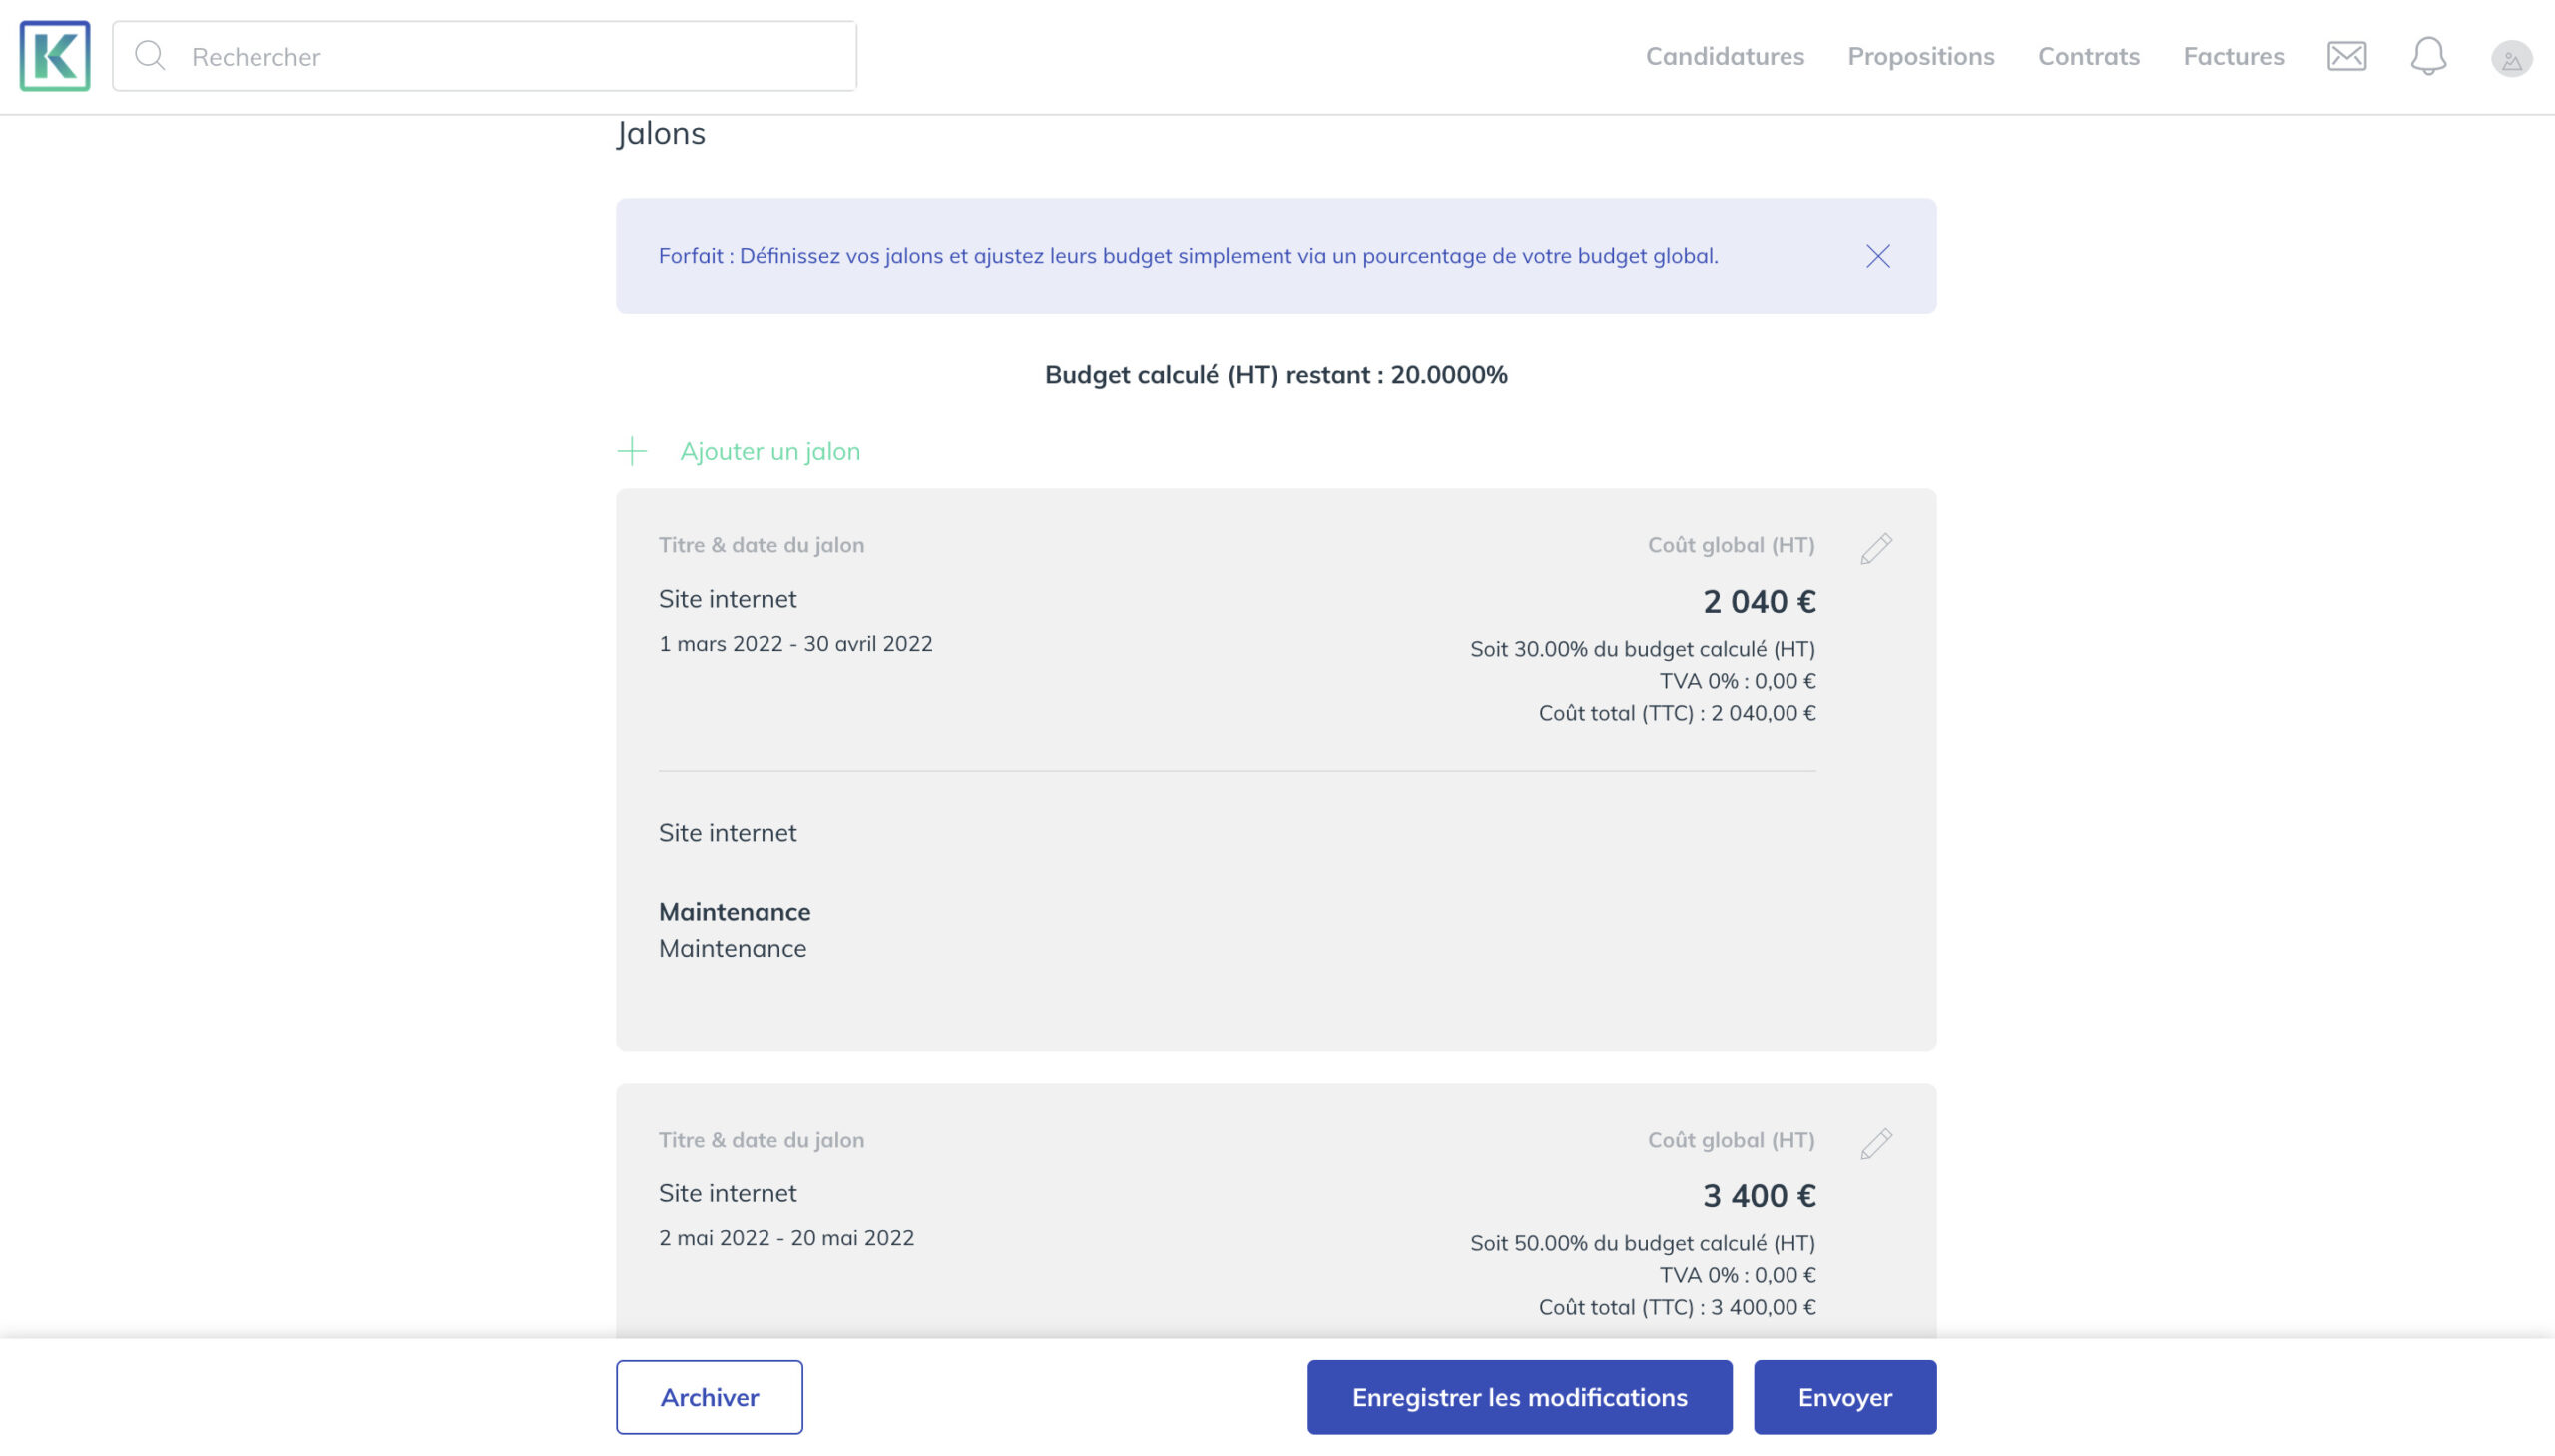Click the K logo home icon

[55, 56]
